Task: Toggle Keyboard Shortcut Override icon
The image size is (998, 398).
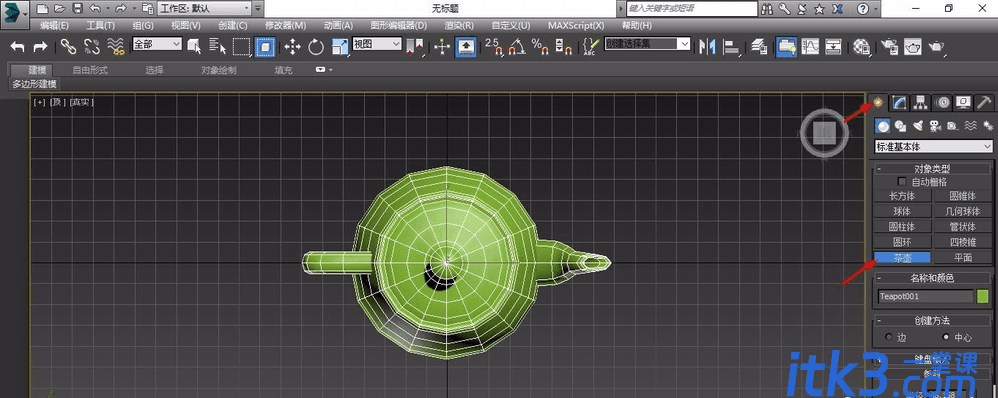Action: click(x=466, y=46)
